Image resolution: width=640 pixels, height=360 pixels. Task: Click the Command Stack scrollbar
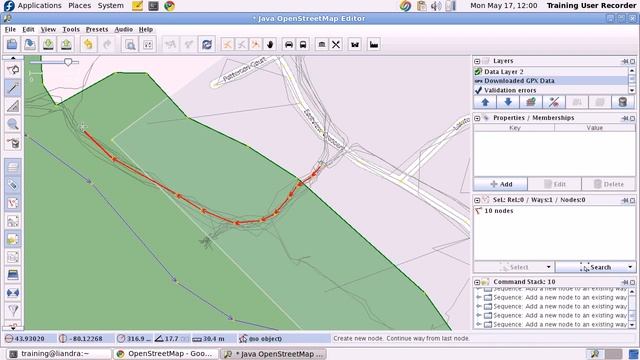(x=632, y=308)
